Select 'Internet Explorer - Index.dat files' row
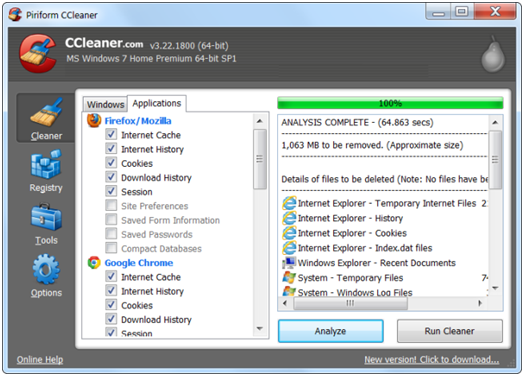 click(384, 248)
